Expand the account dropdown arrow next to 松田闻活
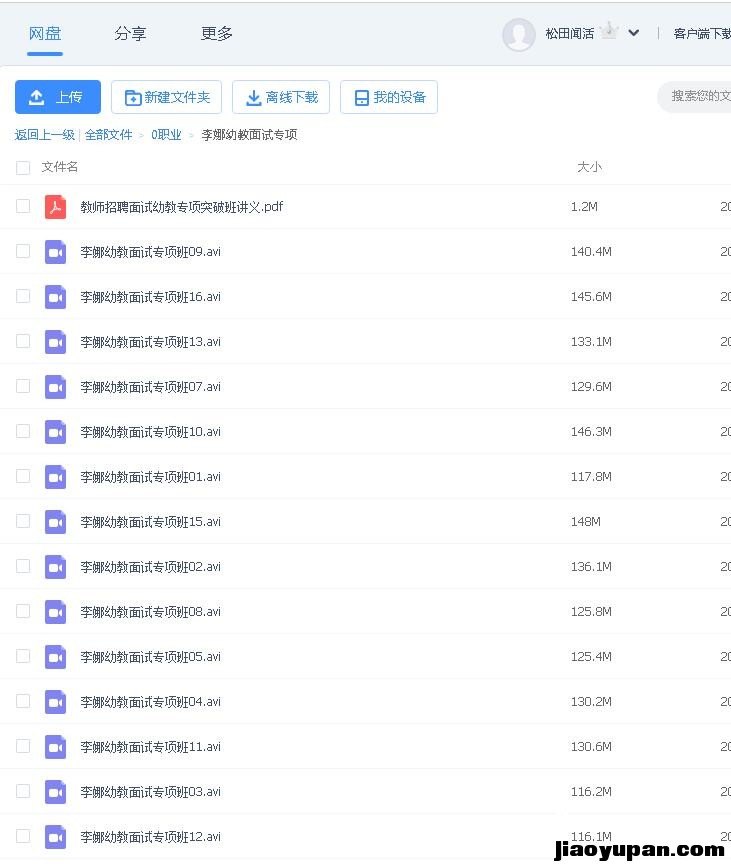 point(634,33)
